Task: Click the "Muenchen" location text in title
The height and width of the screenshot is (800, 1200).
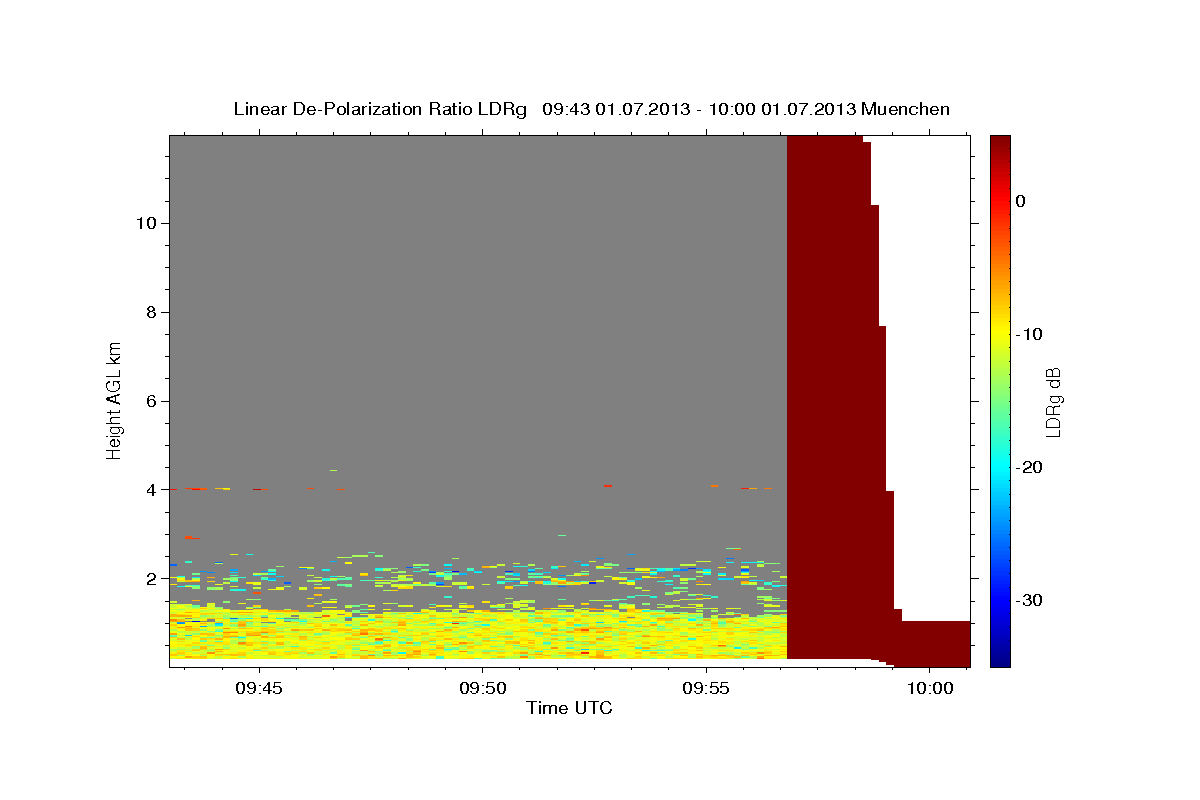Action: (907, 109)
